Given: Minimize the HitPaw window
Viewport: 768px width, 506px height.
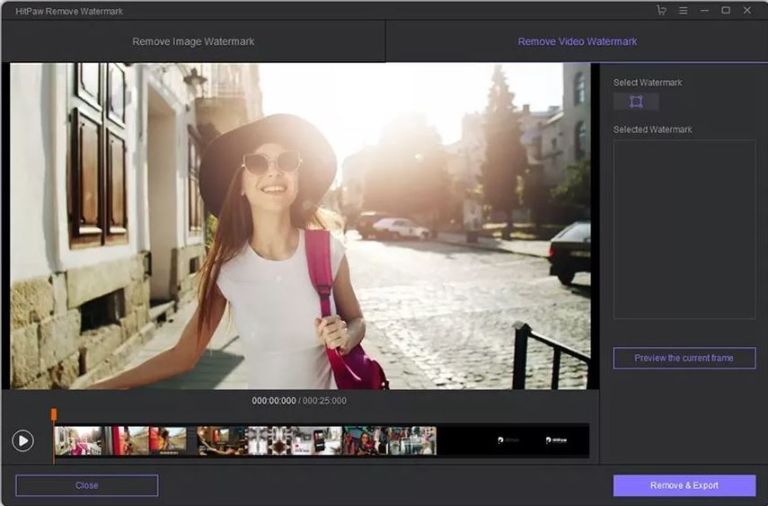Looking at the screenshot, I should tap(704, 10).
